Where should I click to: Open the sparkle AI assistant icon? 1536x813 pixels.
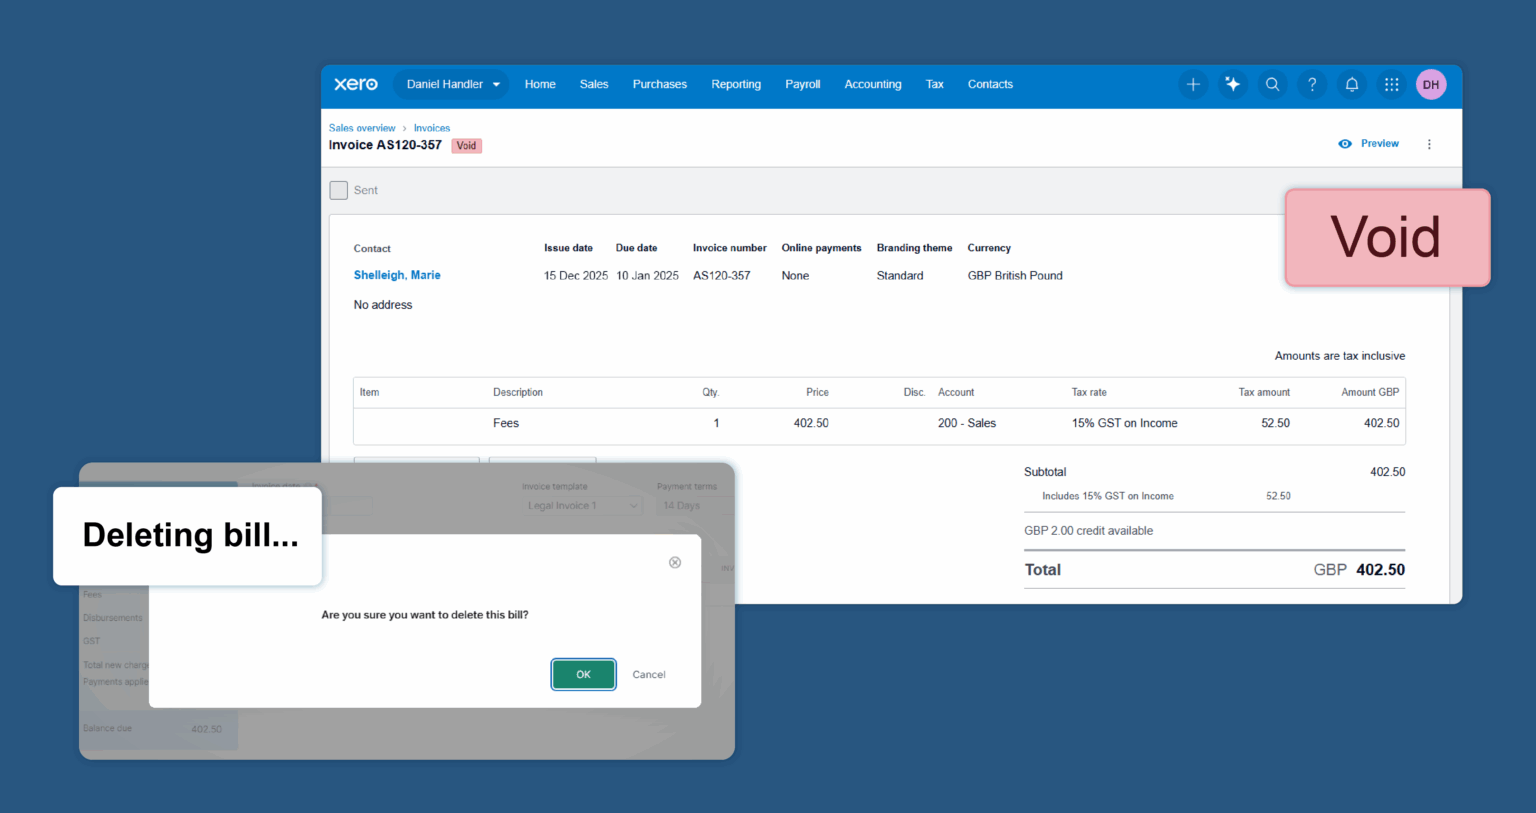(x=1233, y=85)
